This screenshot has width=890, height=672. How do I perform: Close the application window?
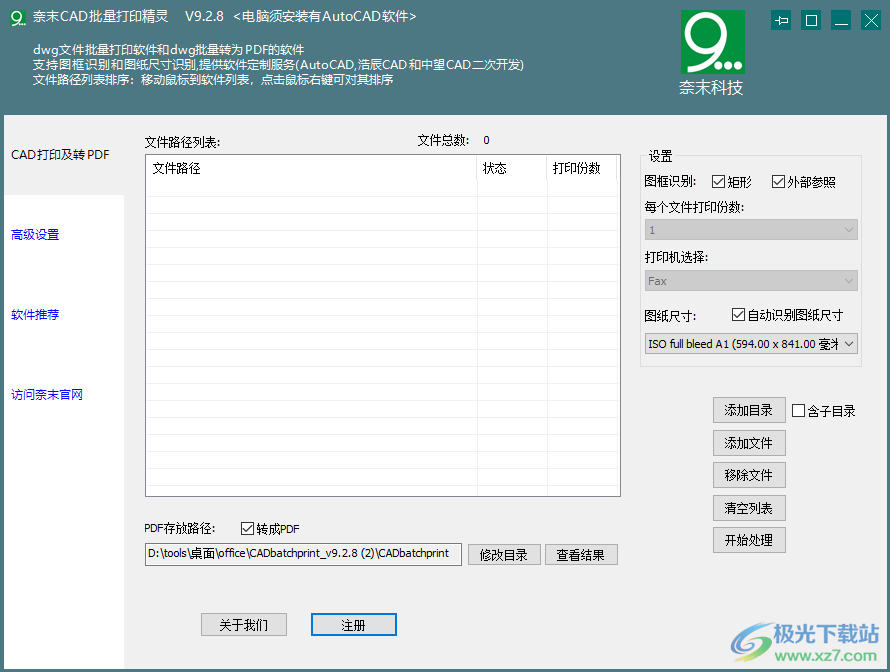point(871,21)
